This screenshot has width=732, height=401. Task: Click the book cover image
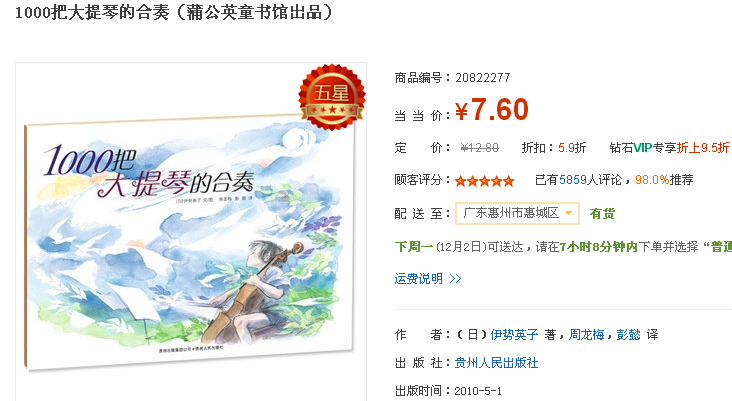coord(189,243)
